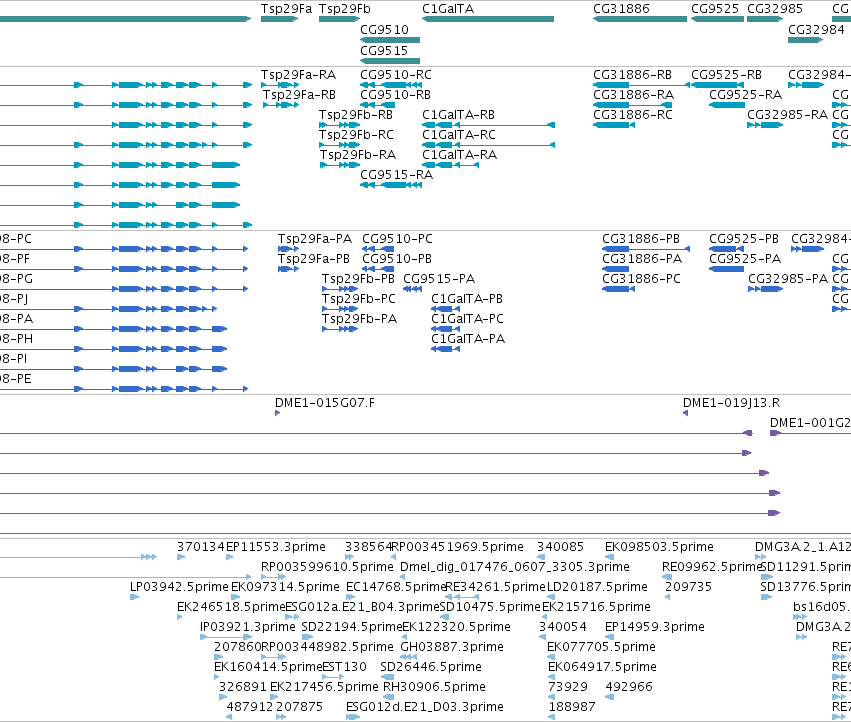Click transcript label Tsp29Fb-RC
The width and height of the screenshot is (851, 722).
click(x=357, y=135)
